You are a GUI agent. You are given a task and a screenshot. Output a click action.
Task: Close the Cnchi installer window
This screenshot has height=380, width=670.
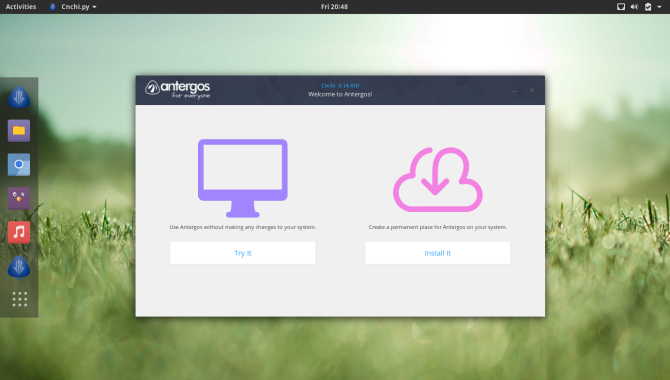pos(532,90)
